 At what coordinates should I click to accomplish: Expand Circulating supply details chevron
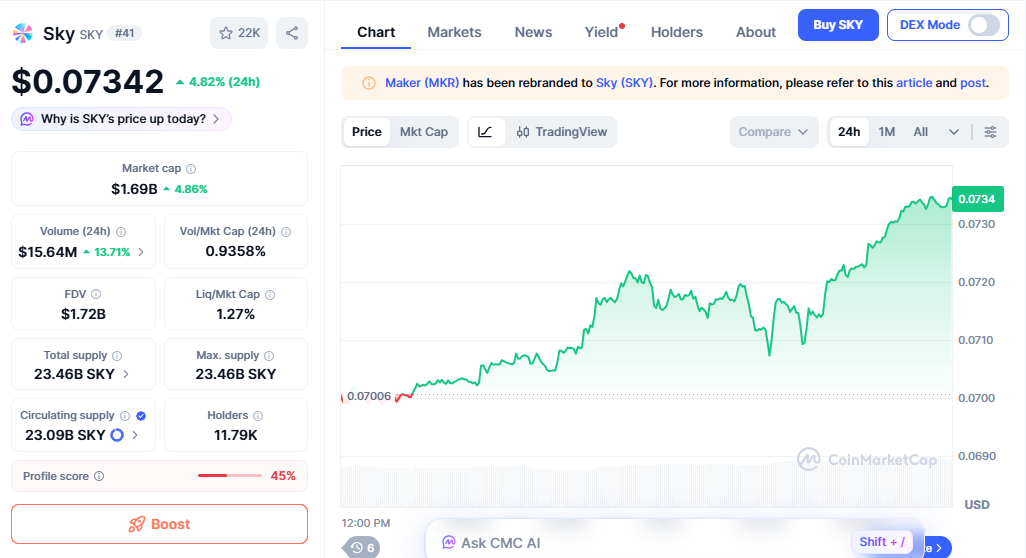pyautogui.click(x=135, y=435)
